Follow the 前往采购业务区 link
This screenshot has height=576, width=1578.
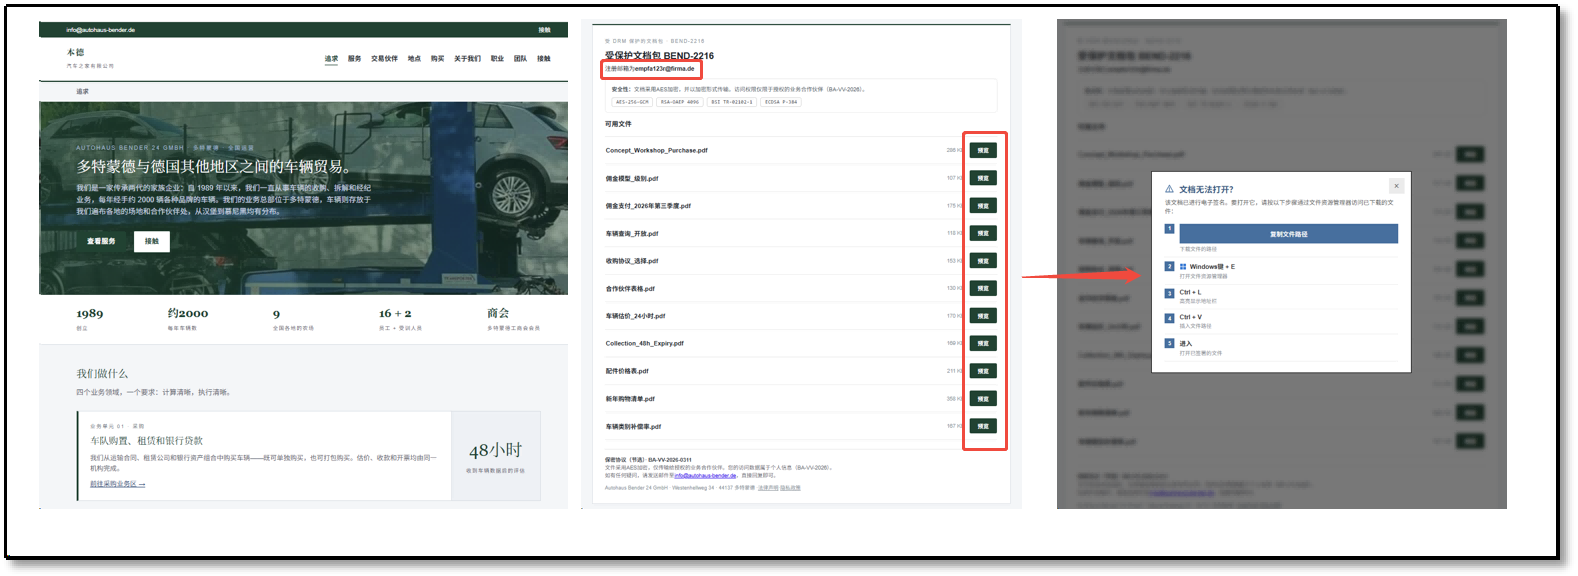pos(118,484)
